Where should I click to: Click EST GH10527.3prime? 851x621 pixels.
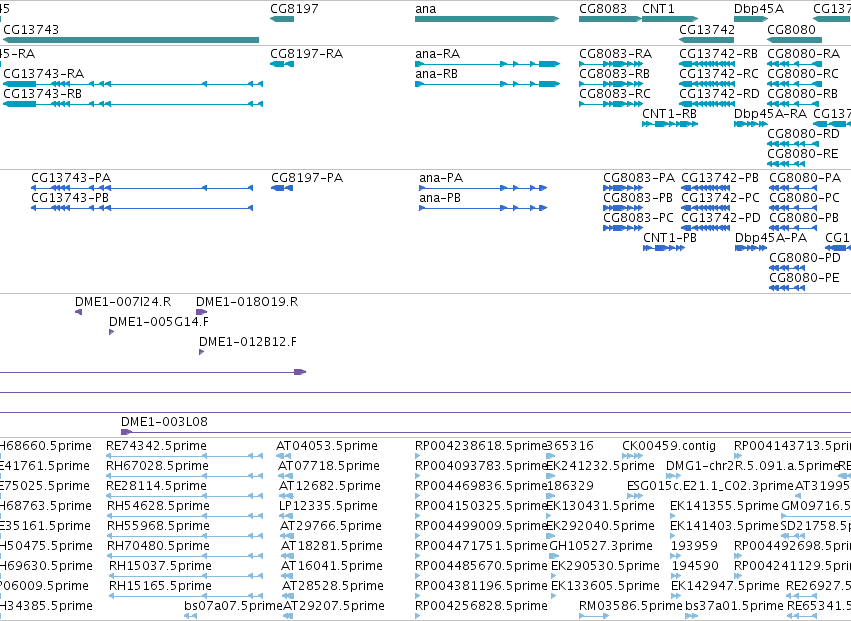[554, 556]
